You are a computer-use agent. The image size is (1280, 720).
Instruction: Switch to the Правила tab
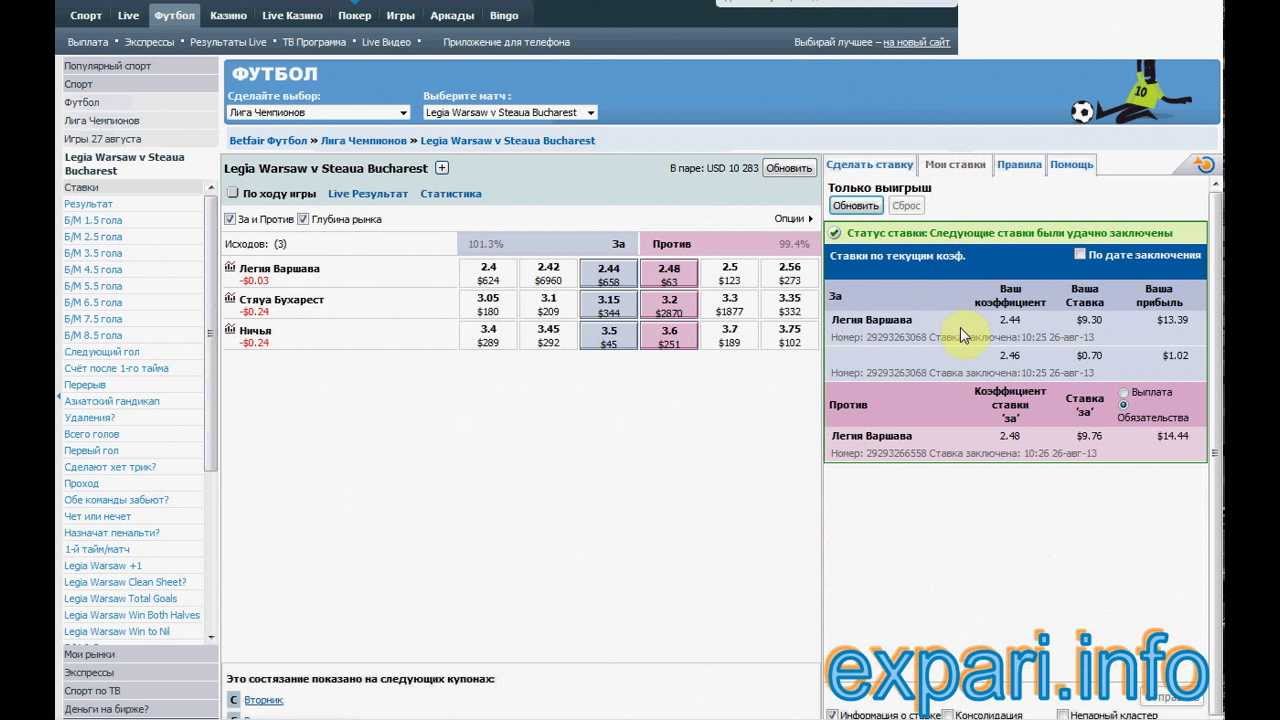pyautogui.click(x=1019, y=165)
